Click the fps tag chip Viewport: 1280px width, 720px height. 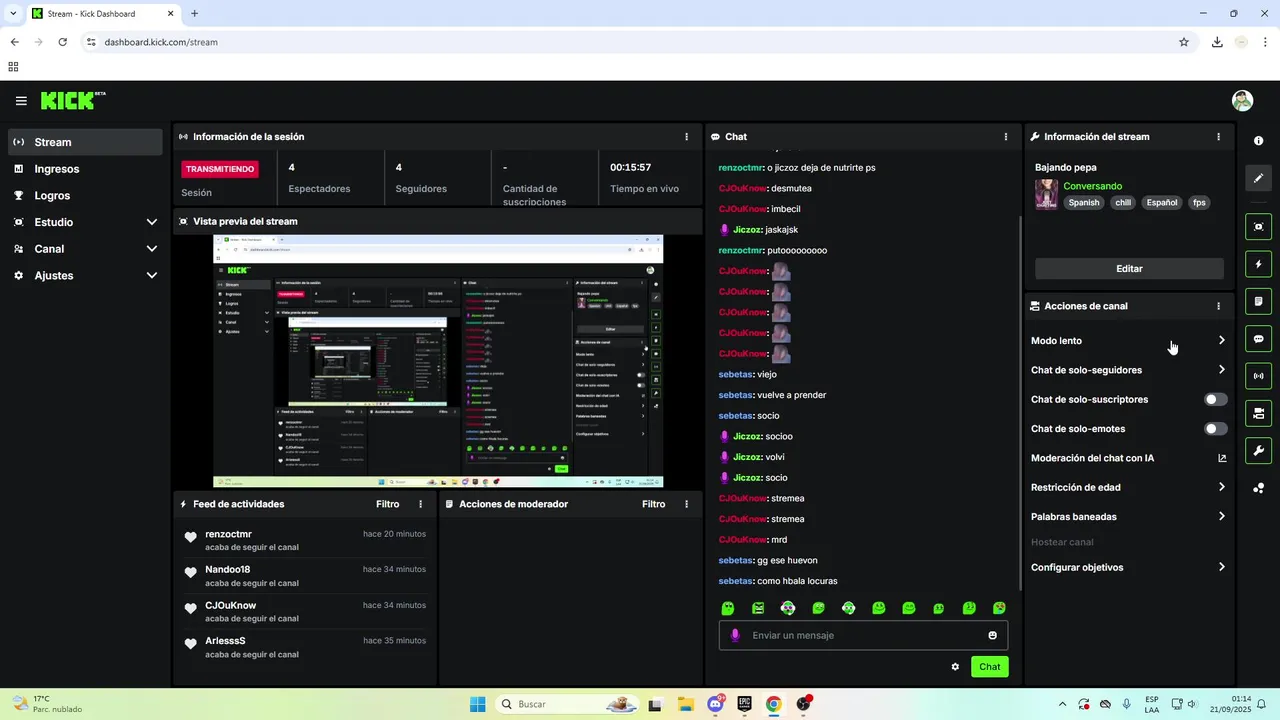pos(1199,202)
